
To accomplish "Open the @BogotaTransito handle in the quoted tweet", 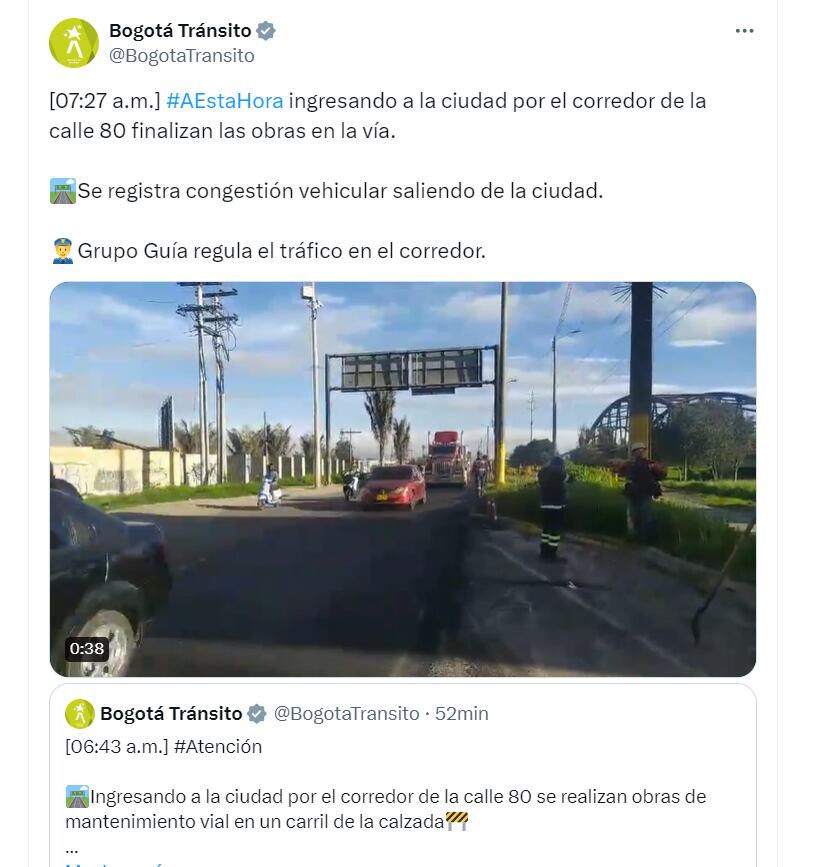I will (x=346, y=714).
